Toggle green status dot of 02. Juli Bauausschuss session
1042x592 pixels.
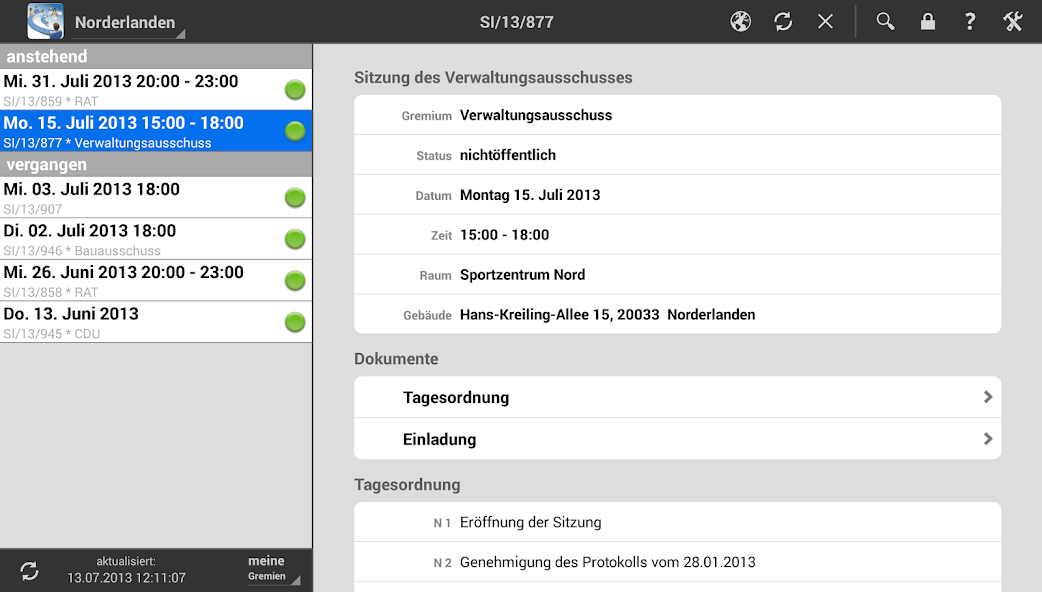click(x=295, y=239)
